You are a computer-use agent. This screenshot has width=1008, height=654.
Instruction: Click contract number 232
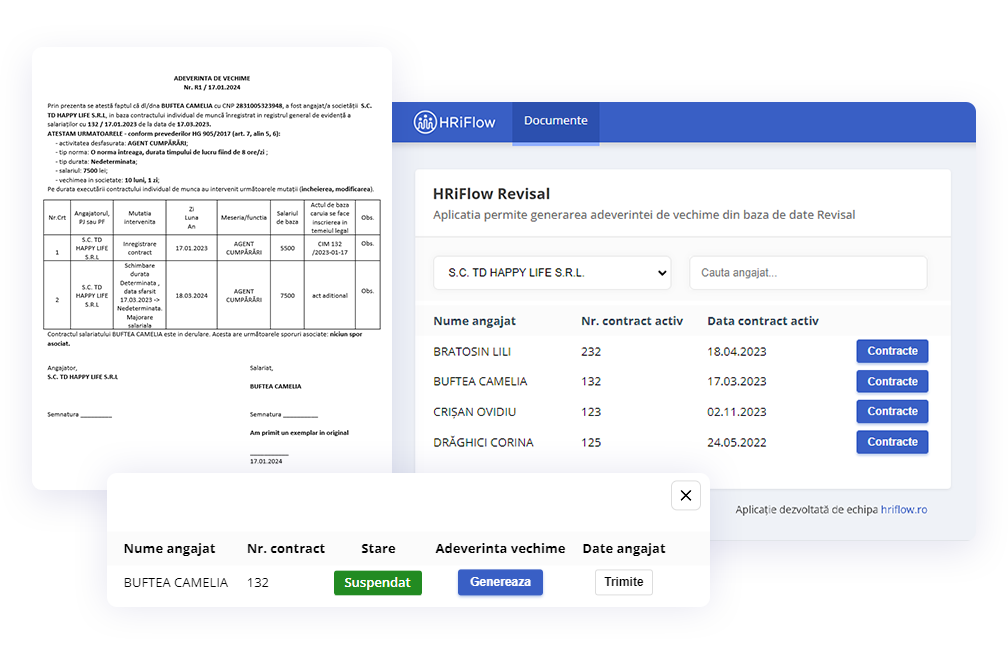pos(591,352)
